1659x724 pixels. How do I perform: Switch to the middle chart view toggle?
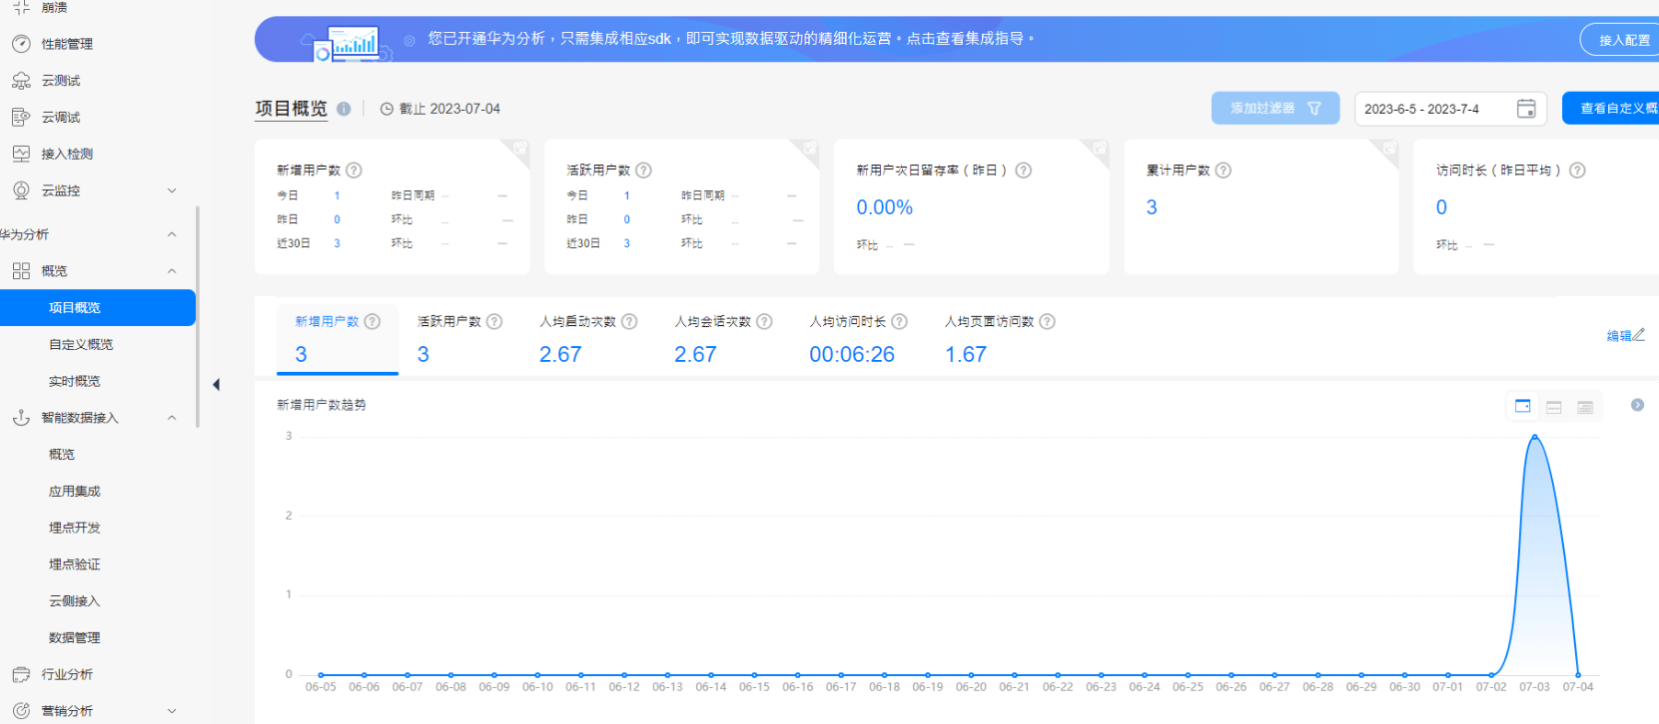pos(1554,407)
